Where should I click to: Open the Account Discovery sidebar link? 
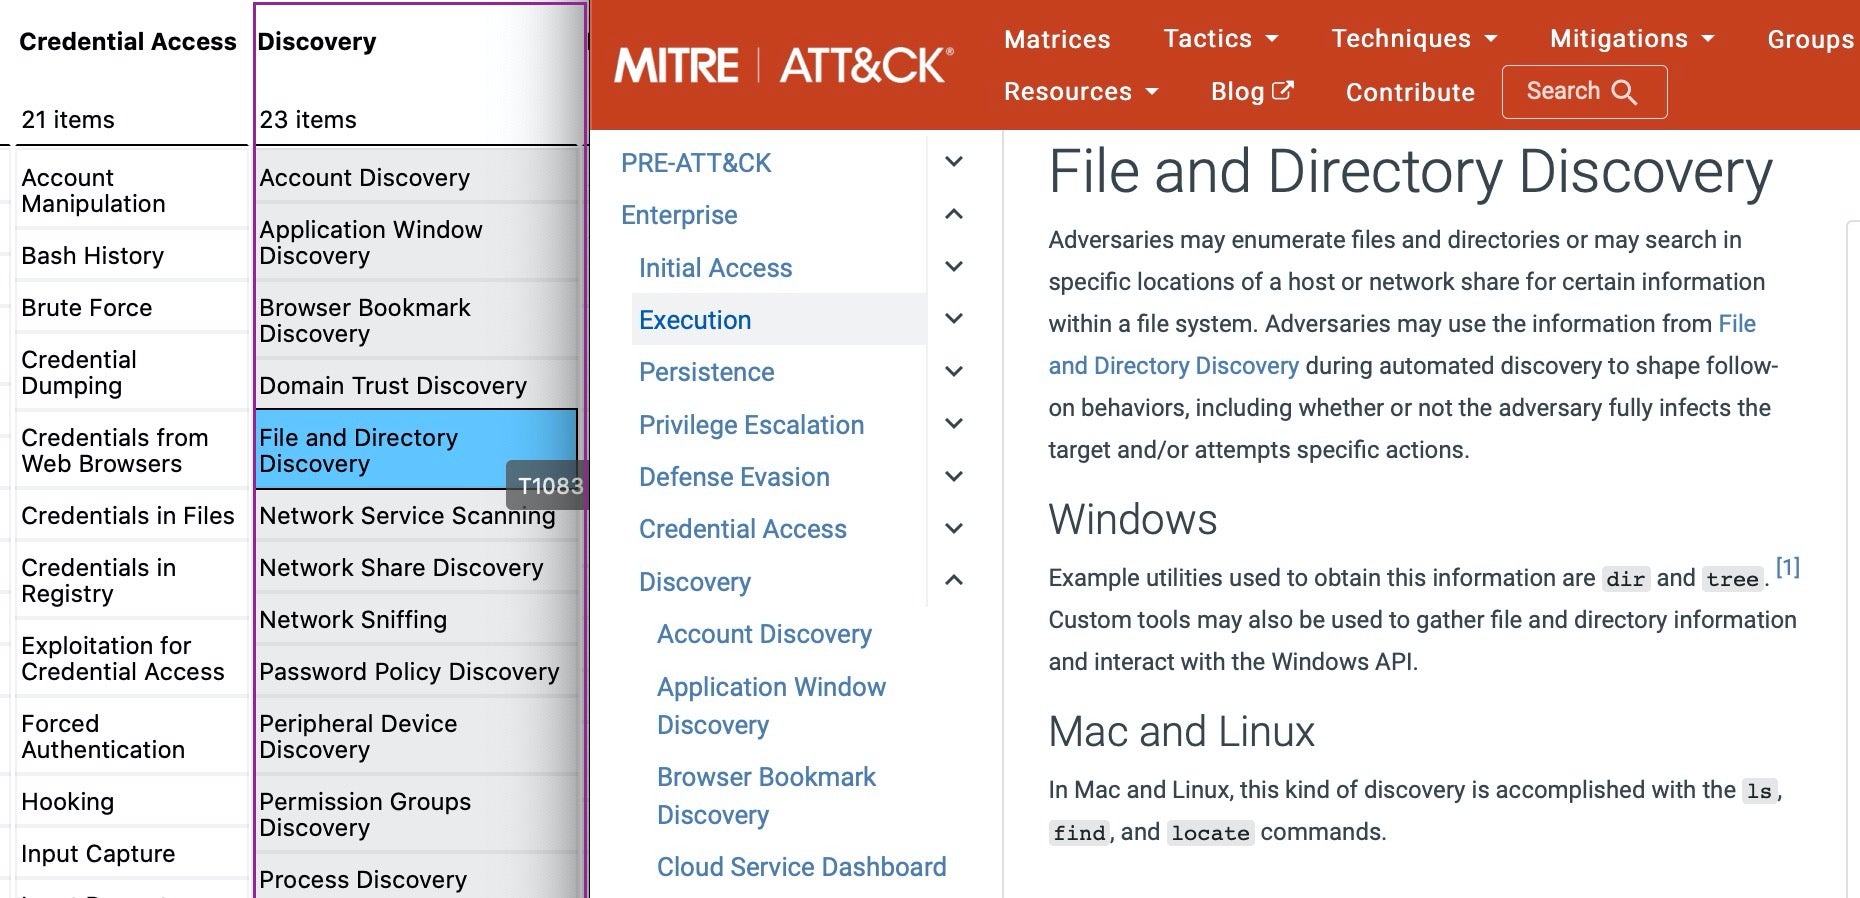pyautogui.click(x=764, y=634)
